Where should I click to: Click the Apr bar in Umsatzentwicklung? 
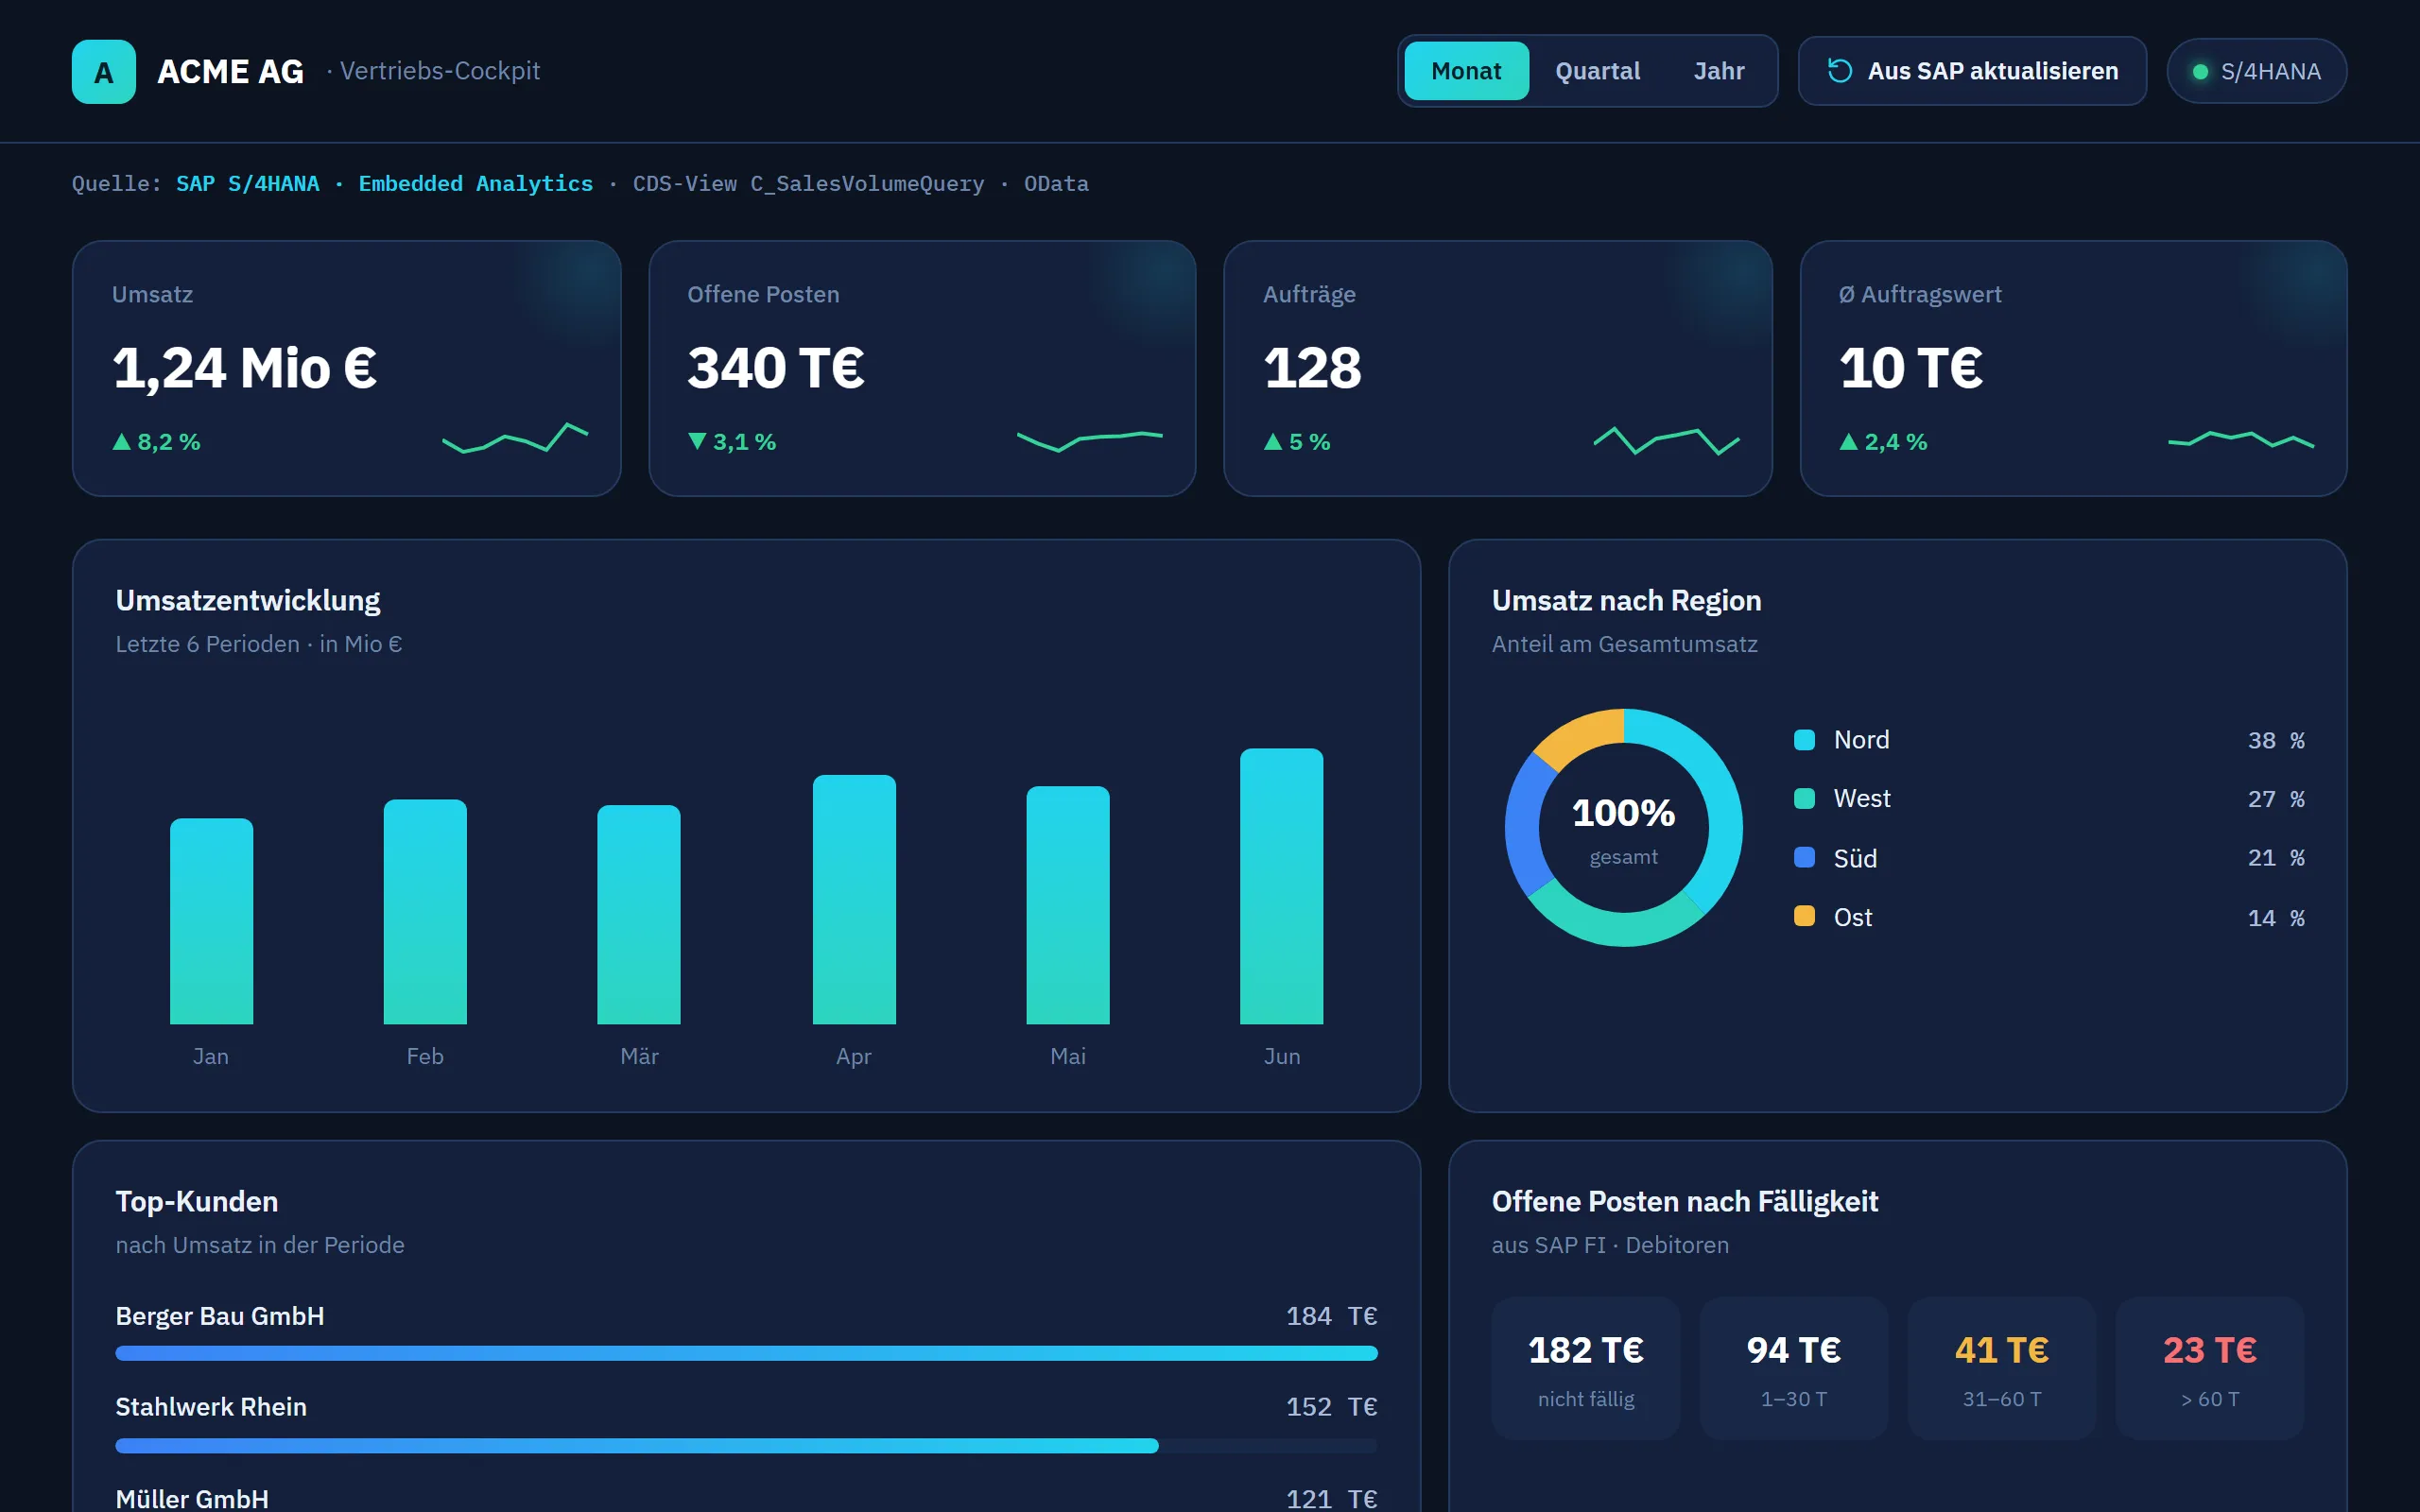[x=854, y=899]
